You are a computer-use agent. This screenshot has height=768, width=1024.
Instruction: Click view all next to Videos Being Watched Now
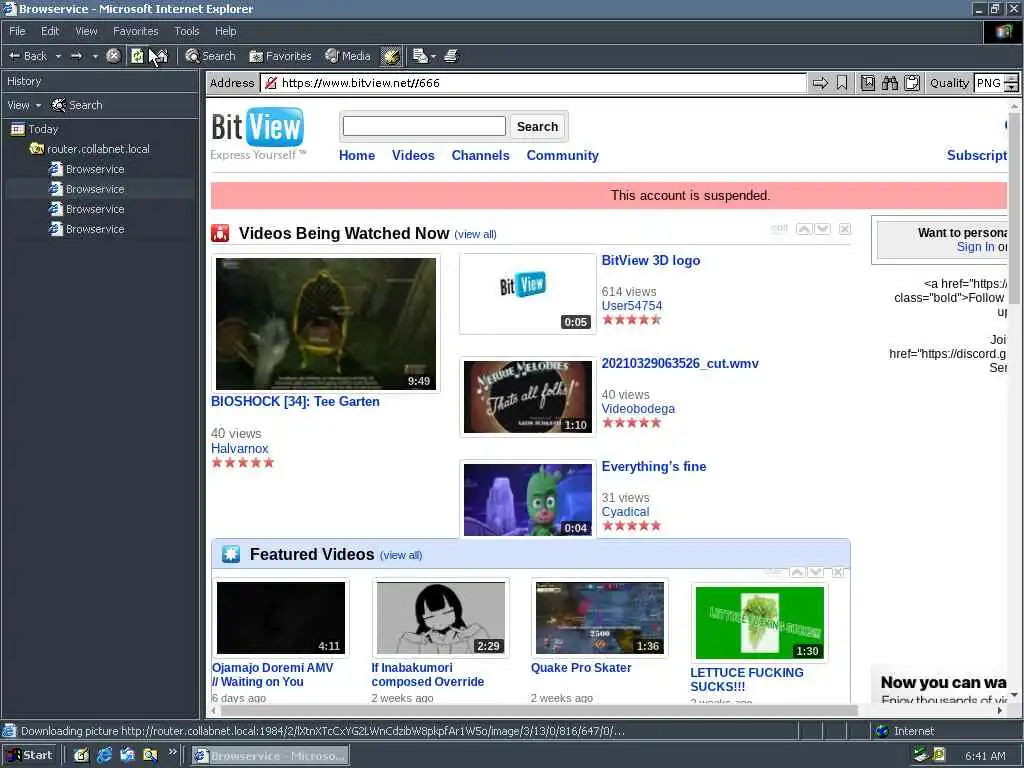click(475, 234)
